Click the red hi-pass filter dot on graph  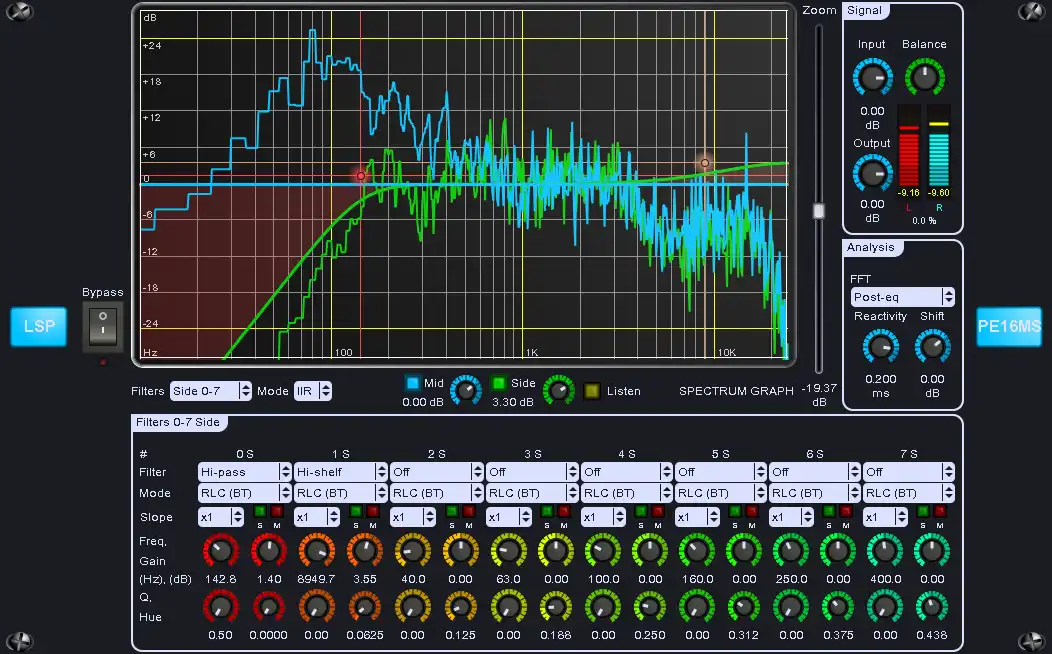click(x=361, y=176)
